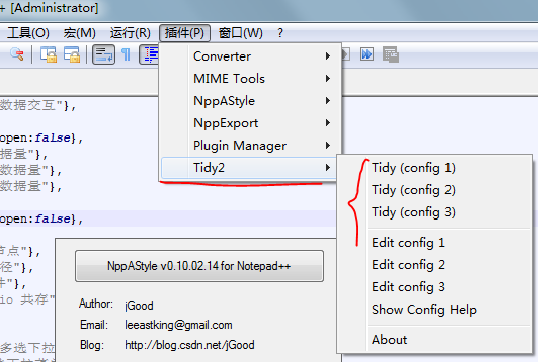Close the open 插件(P) plugins menu
The image size is (538, 362).
185,33
